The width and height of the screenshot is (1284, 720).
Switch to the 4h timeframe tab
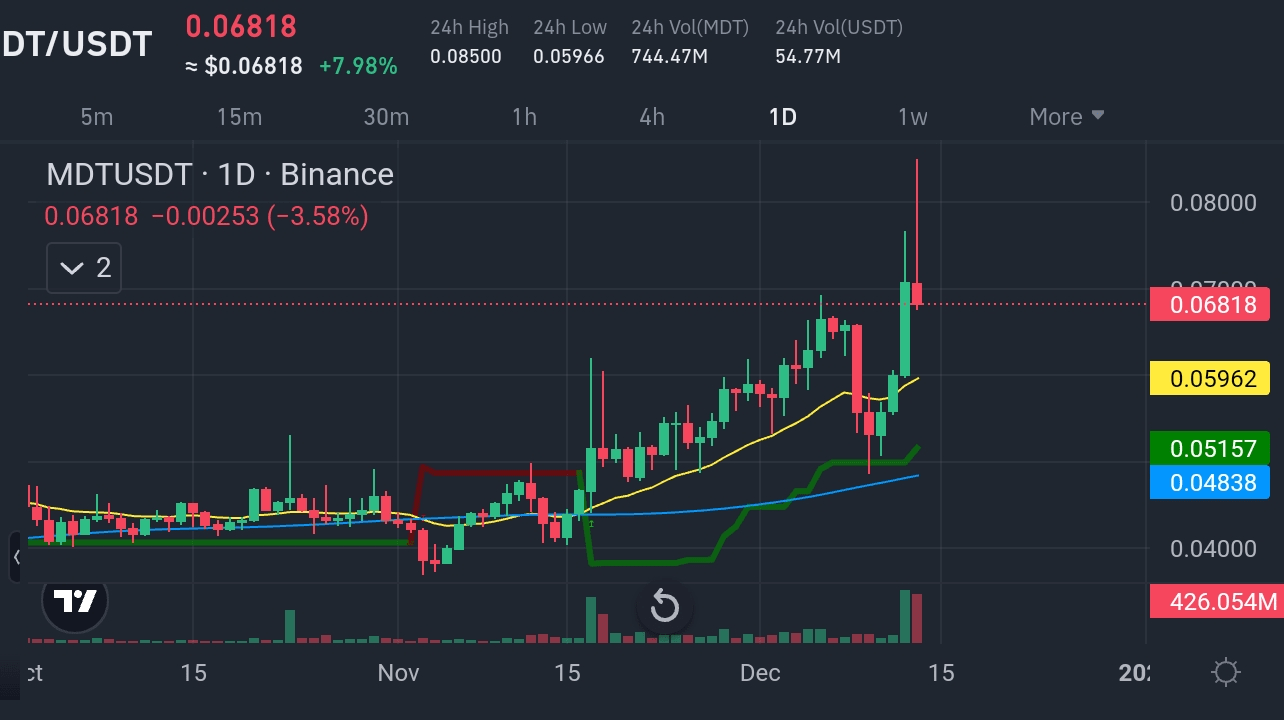point(651,117)
